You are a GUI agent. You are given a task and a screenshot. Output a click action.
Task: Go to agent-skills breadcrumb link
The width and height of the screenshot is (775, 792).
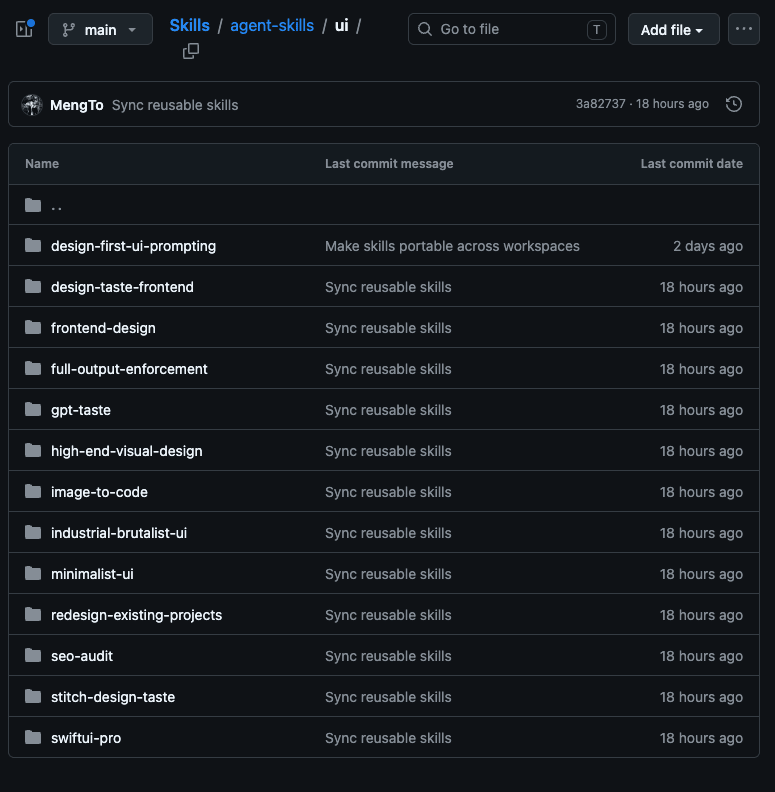272,25
